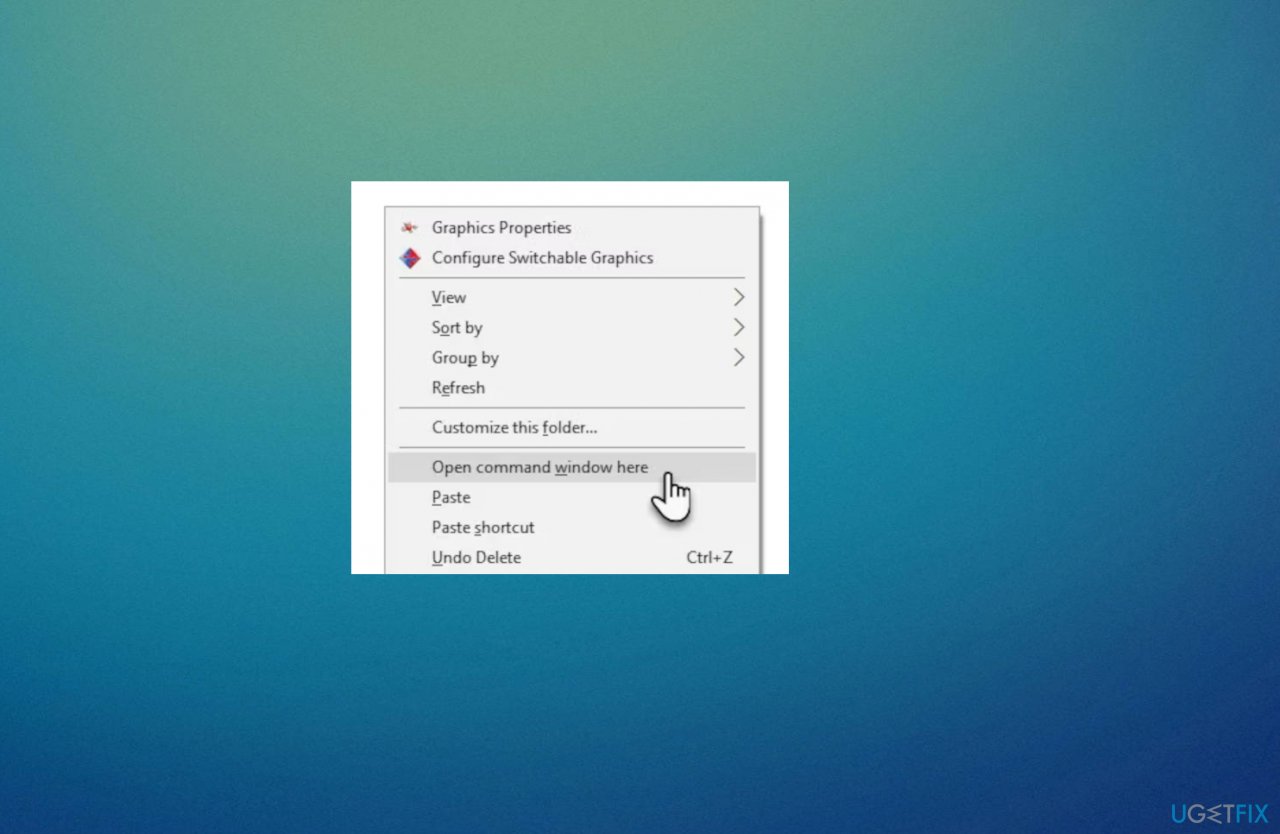Choose Refresh from context menu
The height and width of the screenshot is (834, 1280).
[x=572, y=388]
